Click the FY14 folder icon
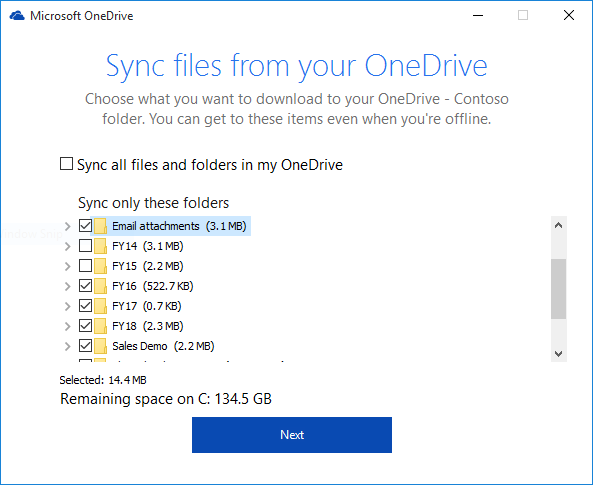 click(100, 246)
